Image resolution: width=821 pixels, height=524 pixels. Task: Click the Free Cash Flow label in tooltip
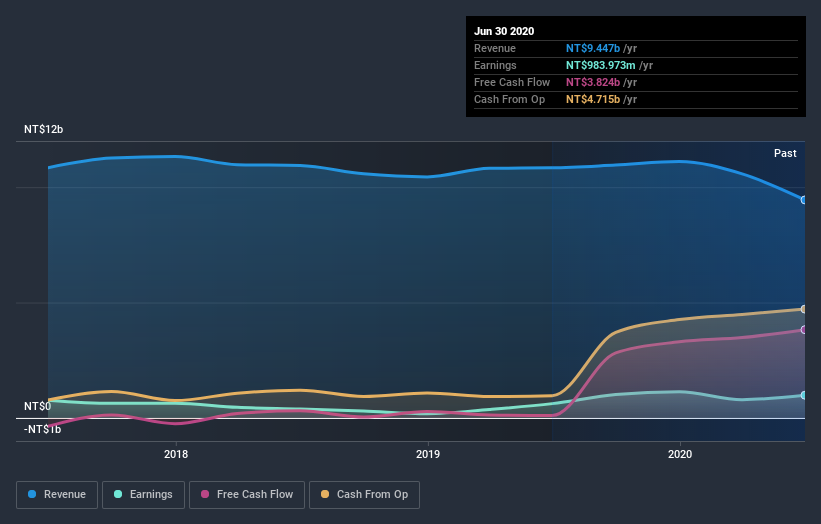512,82
